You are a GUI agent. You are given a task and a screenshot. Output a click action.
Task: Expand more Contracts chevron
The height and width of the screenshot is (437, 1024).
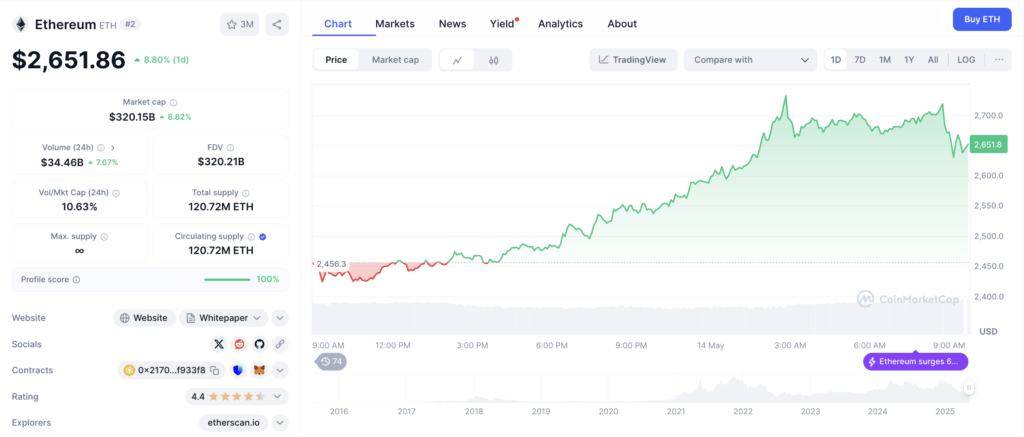coord(280,370)
